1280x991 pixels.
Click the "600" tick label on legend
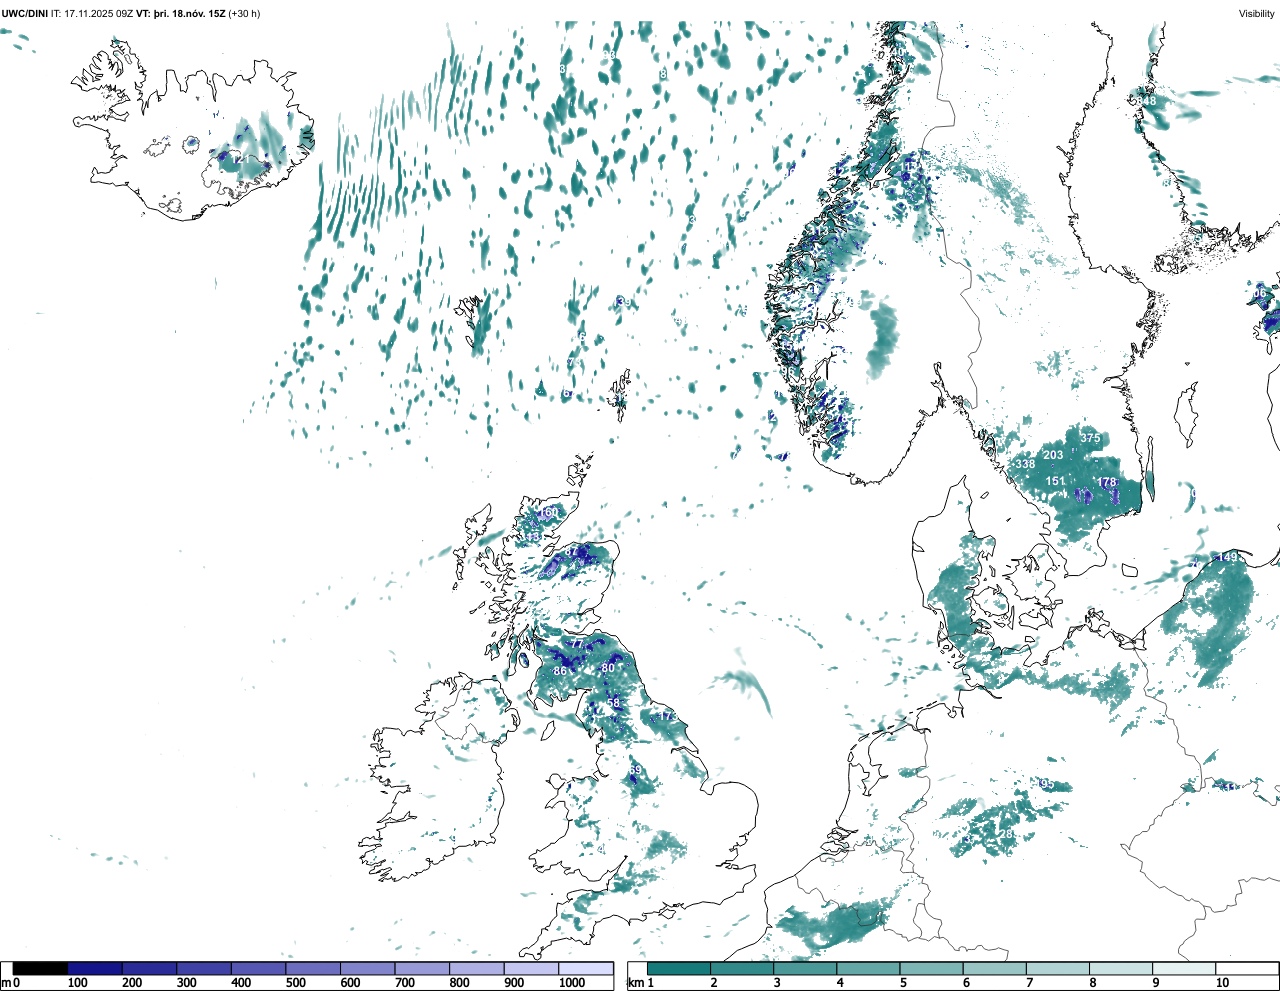[350, 983]
